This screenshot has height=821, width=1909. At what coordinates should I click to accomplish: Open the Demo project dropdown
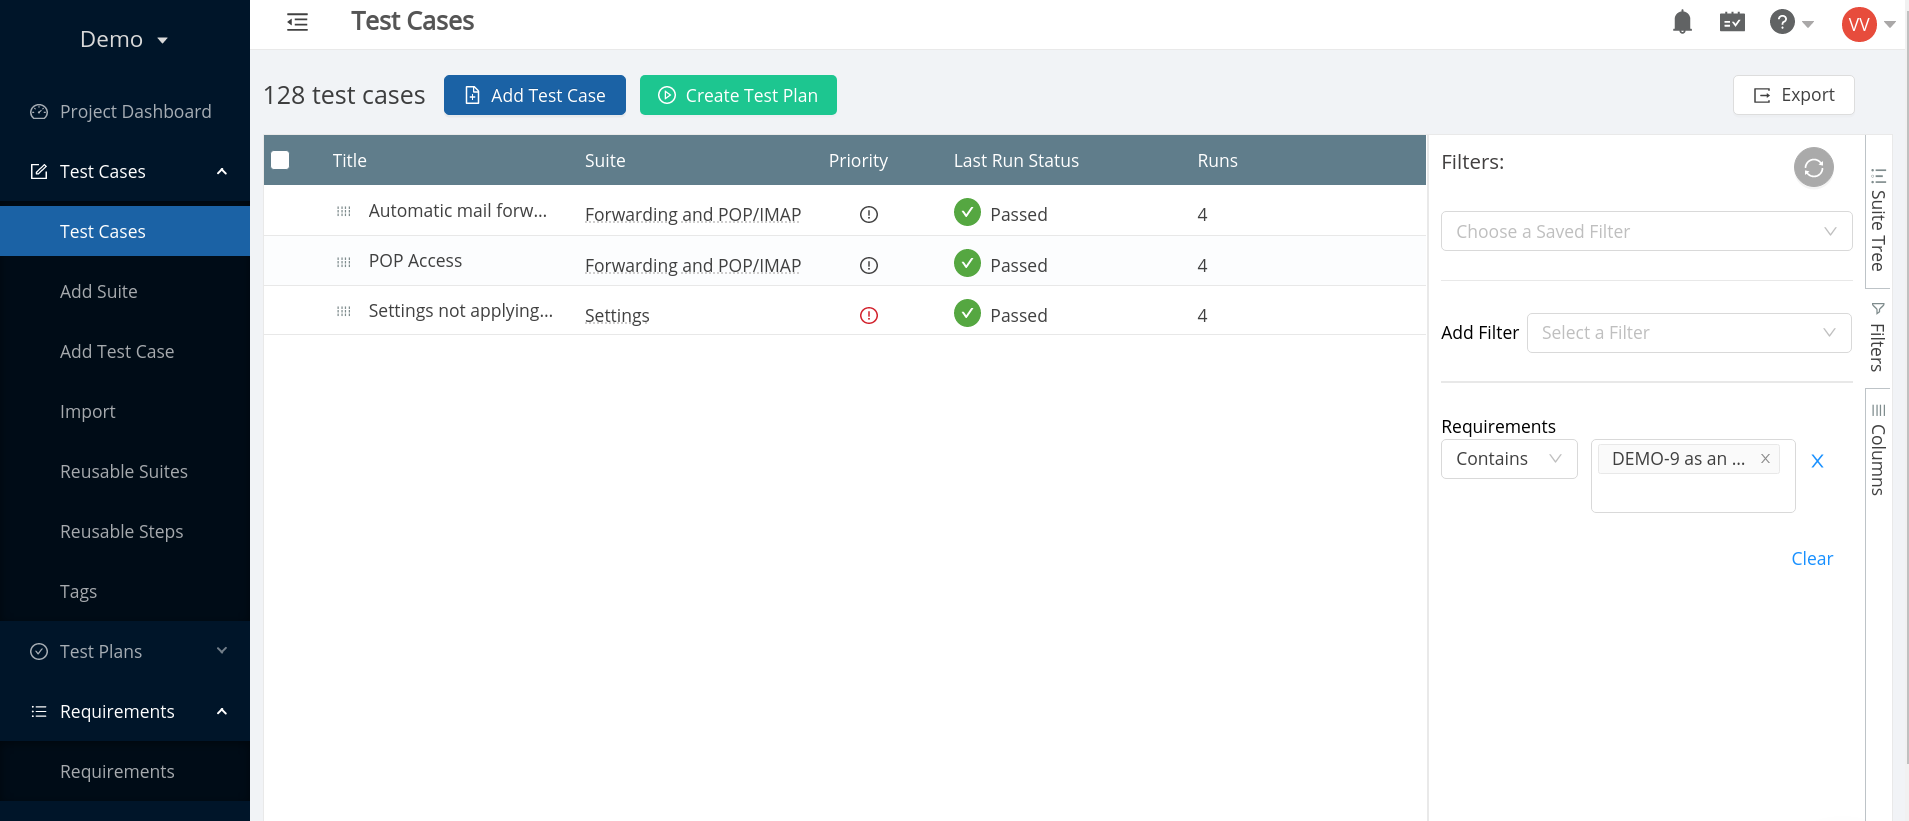tap(124, 39)
